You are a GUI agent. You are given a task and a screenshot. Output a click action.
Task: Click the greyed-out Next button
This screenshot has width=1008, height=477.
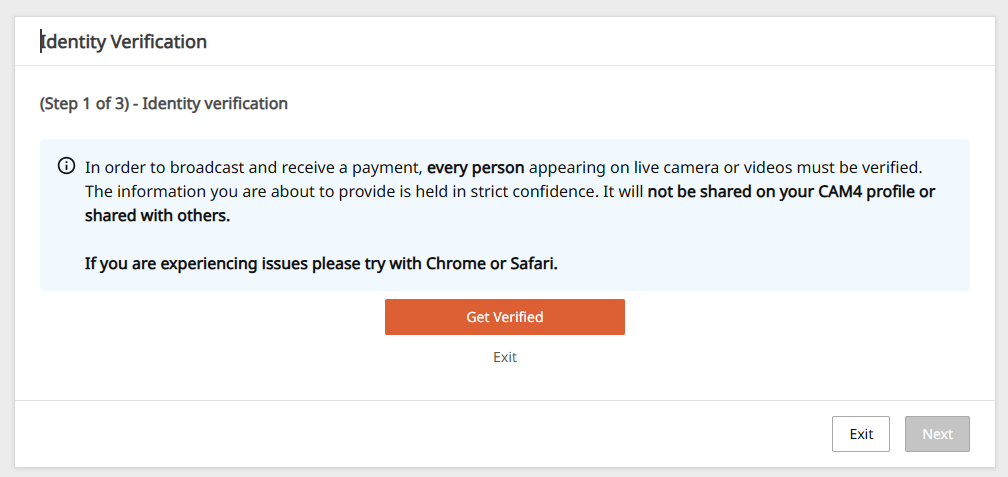point(937,434)
